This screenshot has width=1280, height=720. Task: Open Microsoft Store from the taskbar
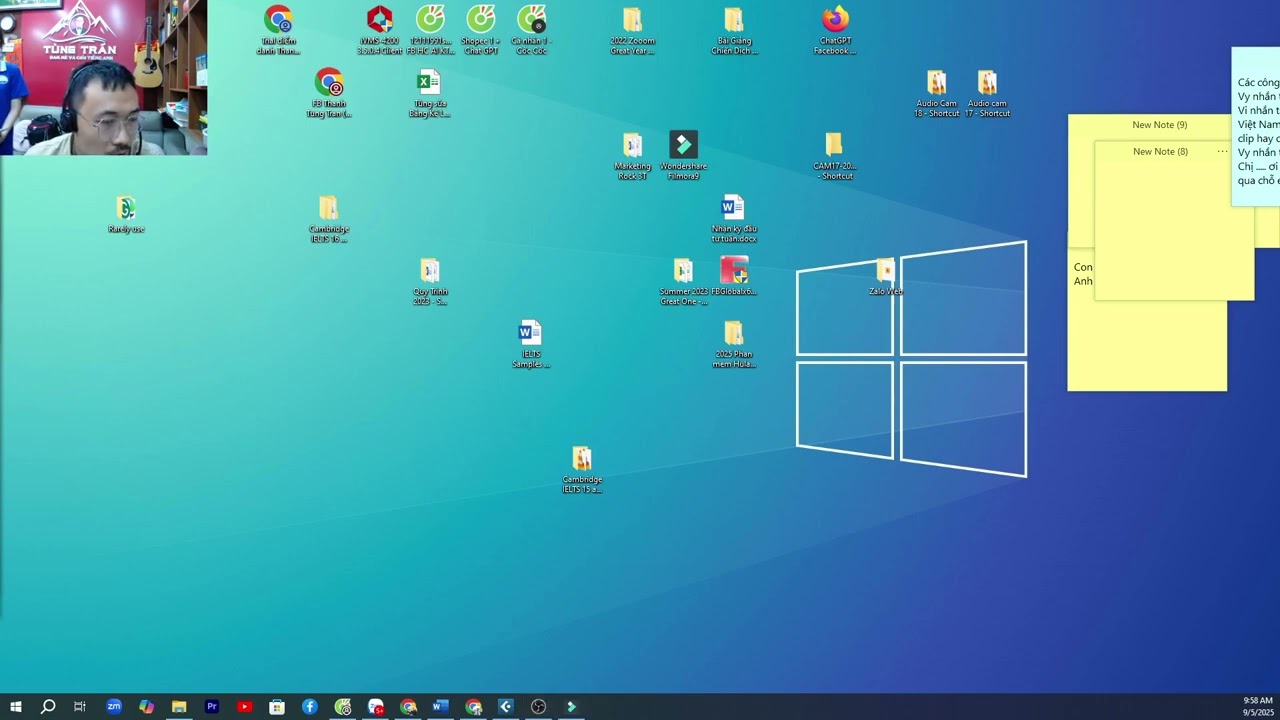[277, 707]
